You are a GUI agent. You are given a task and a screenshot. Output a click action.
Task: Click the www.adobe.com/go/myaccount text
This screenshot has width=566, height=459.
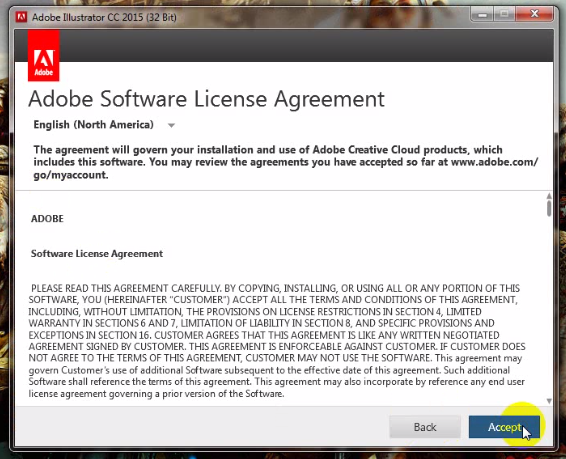click(495, 162)
